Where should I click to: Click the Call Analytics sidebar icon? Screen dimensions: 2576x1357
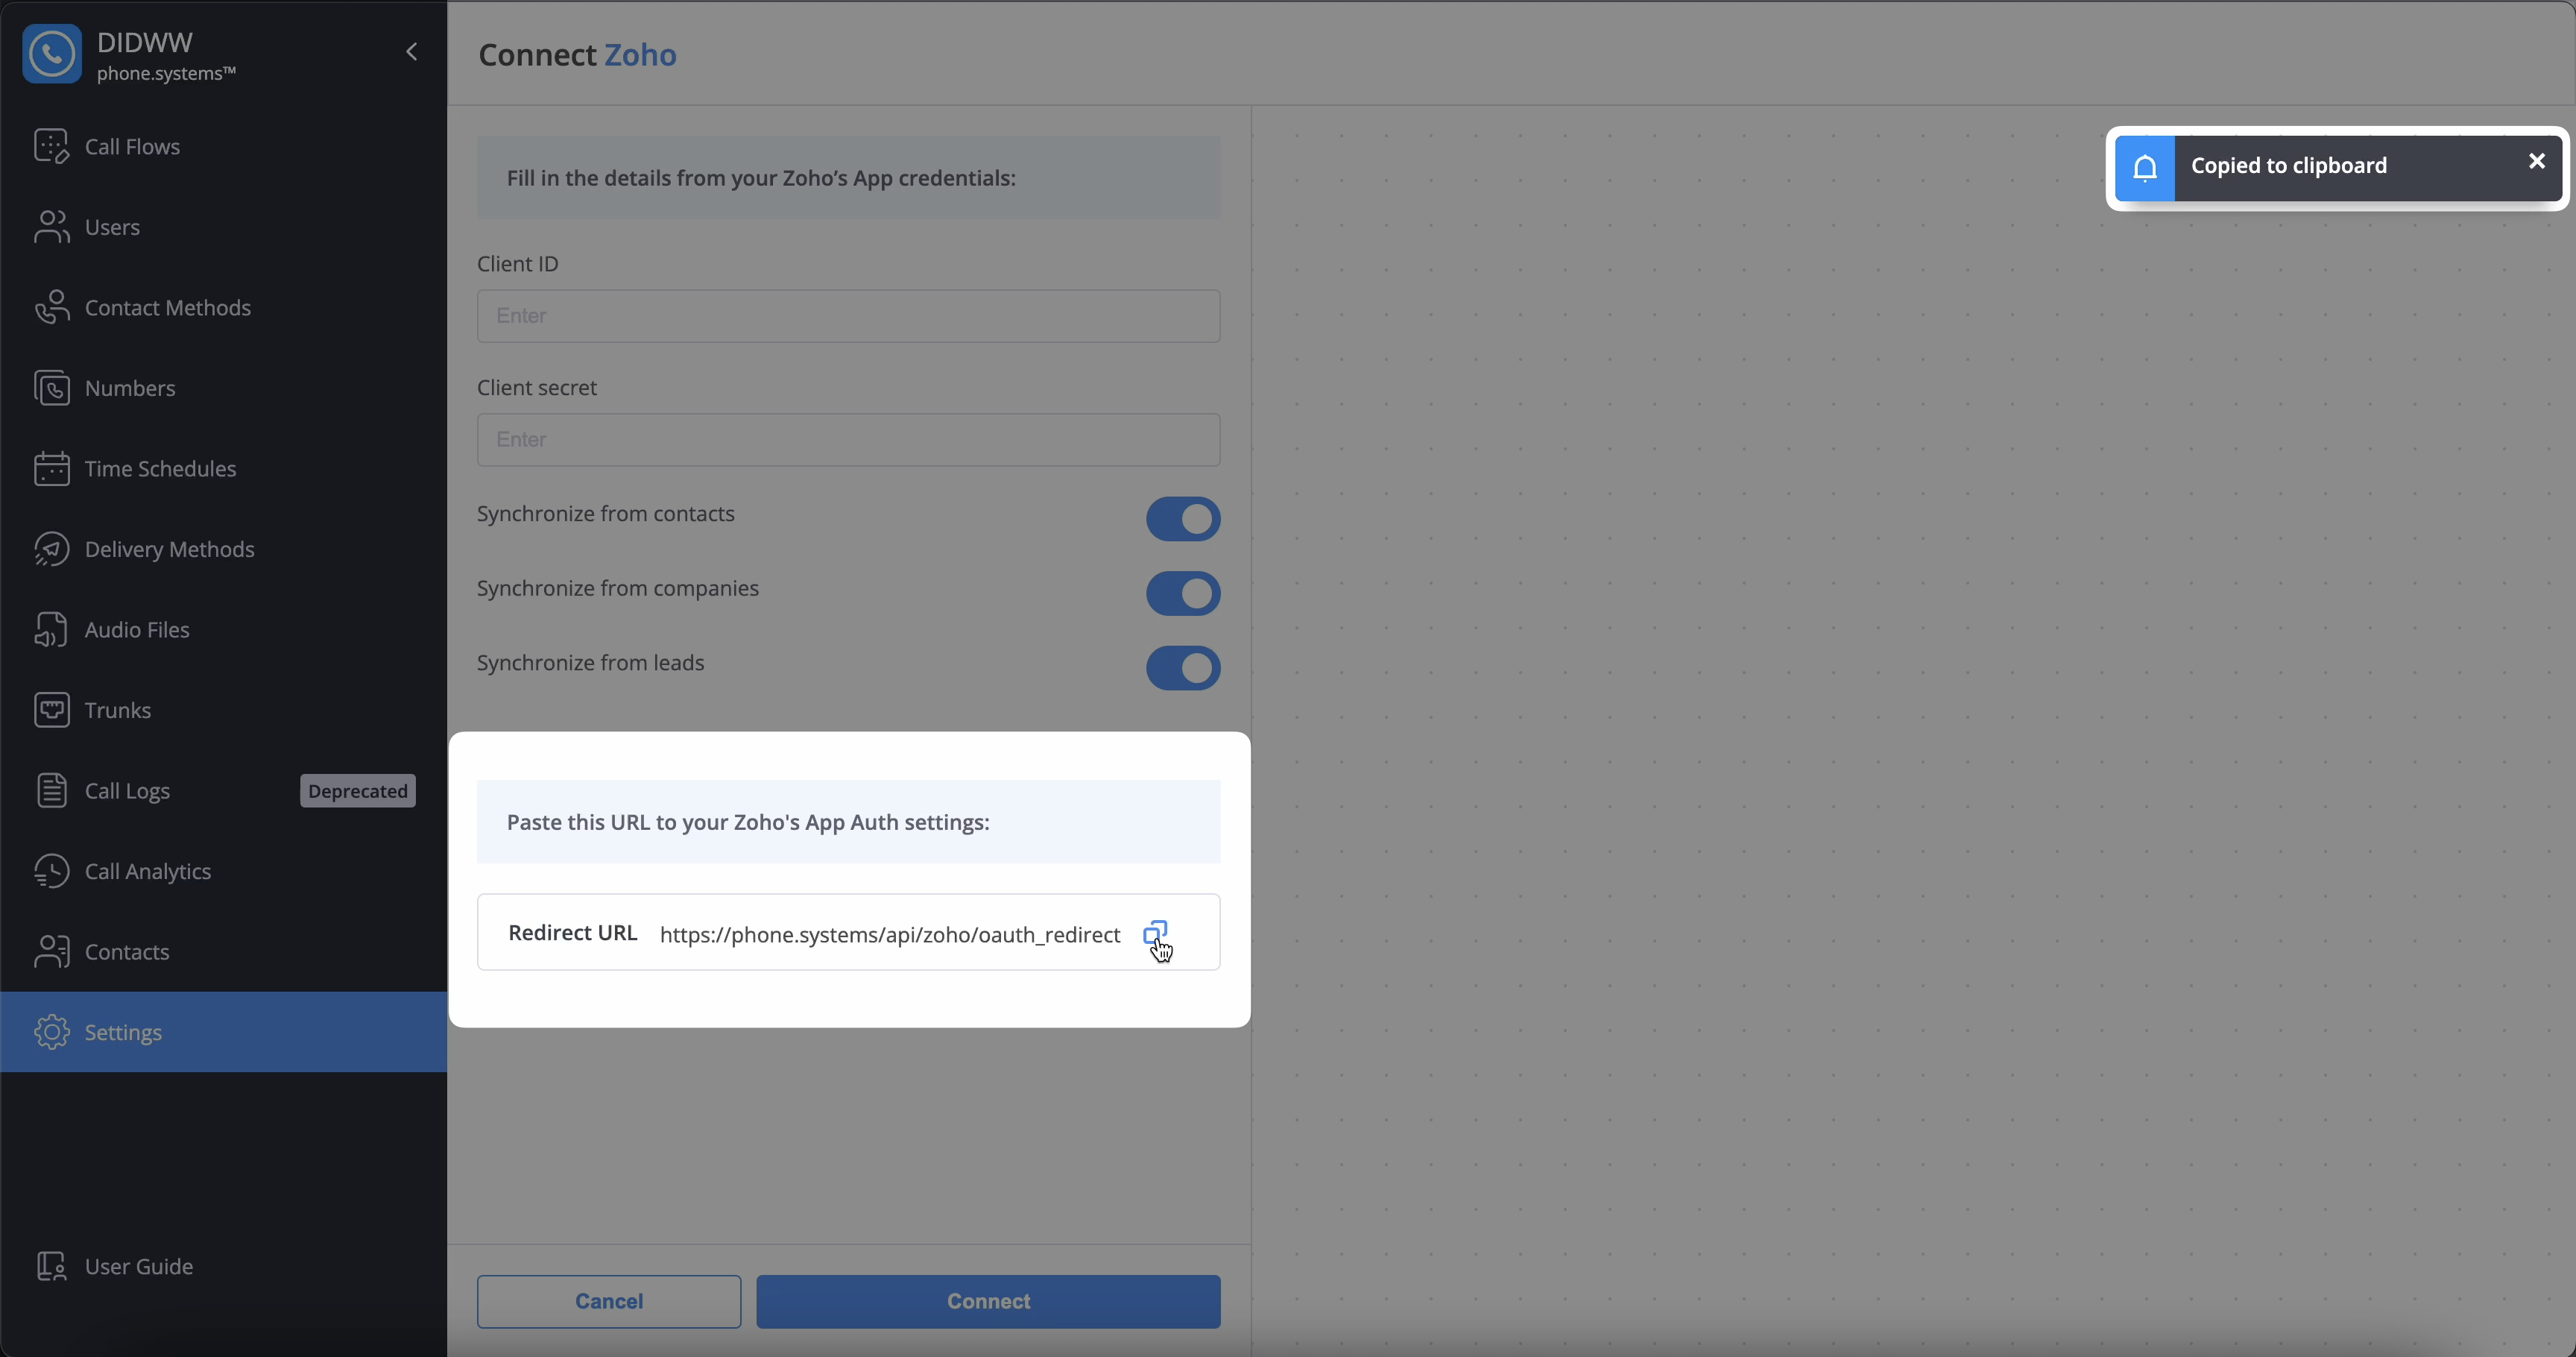(x=52, y=871)
